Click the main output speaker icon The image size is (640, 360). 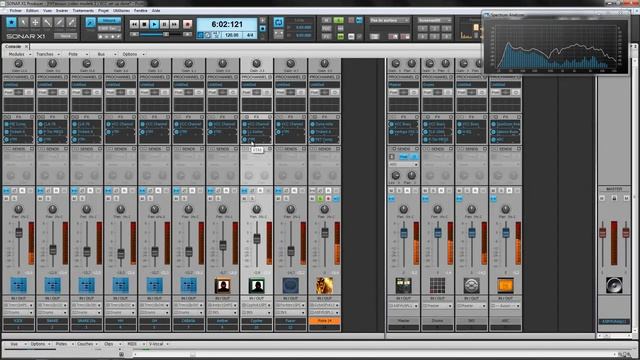614,285
